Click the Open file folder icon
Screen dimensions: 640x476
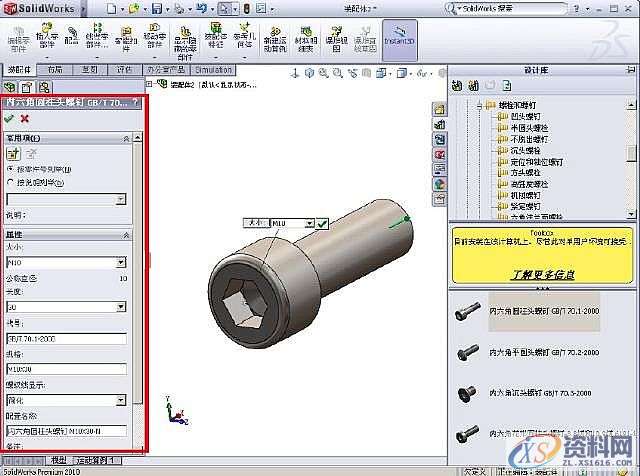pos(133,9)
